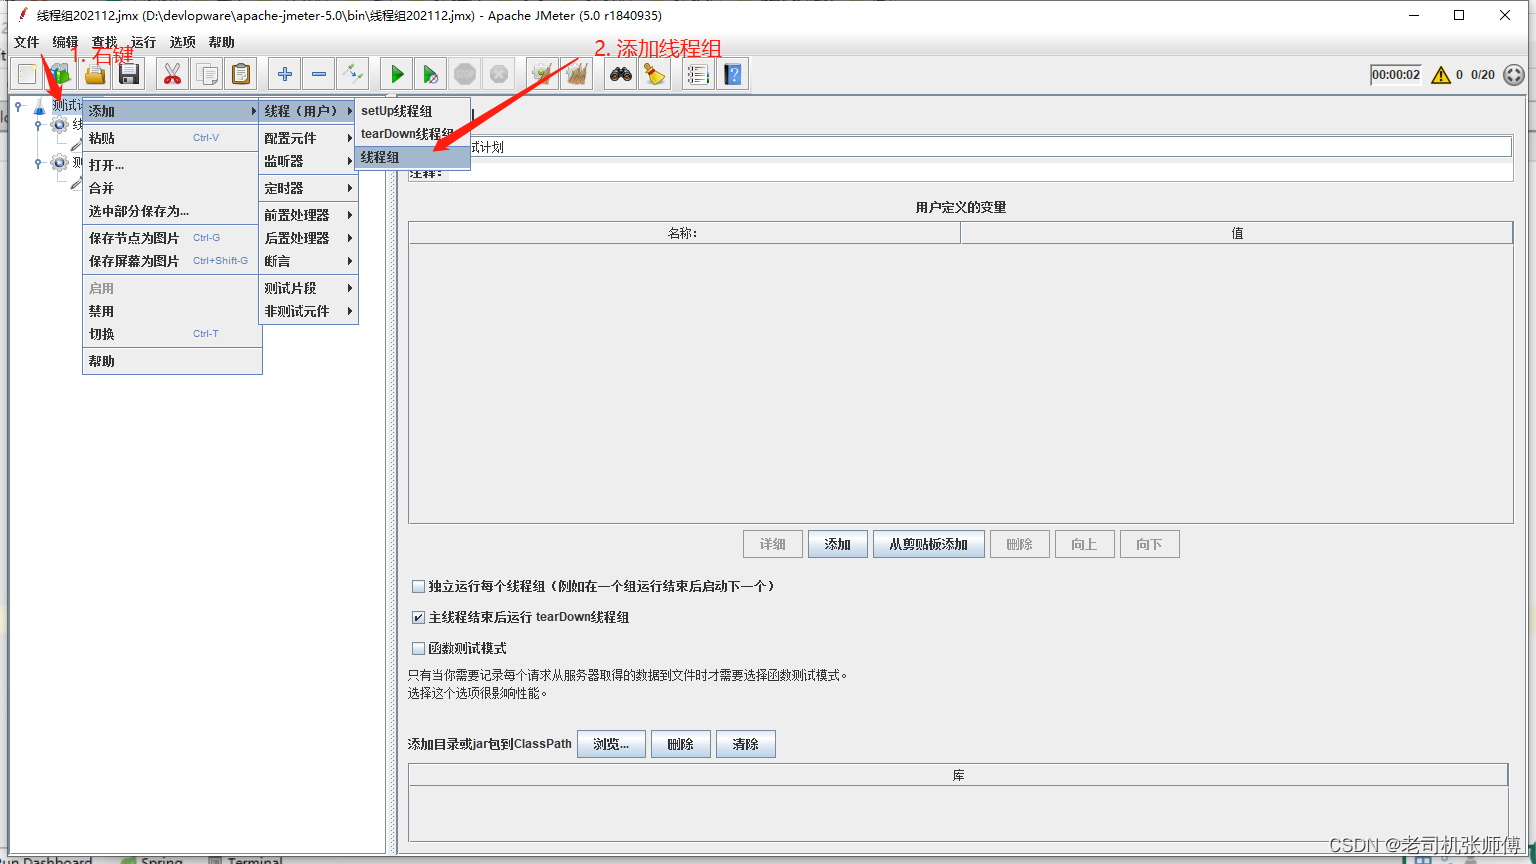The image size is (1536, 864).
Task: Enable 函数测试模式 checkbox
Action: (419, 648)
